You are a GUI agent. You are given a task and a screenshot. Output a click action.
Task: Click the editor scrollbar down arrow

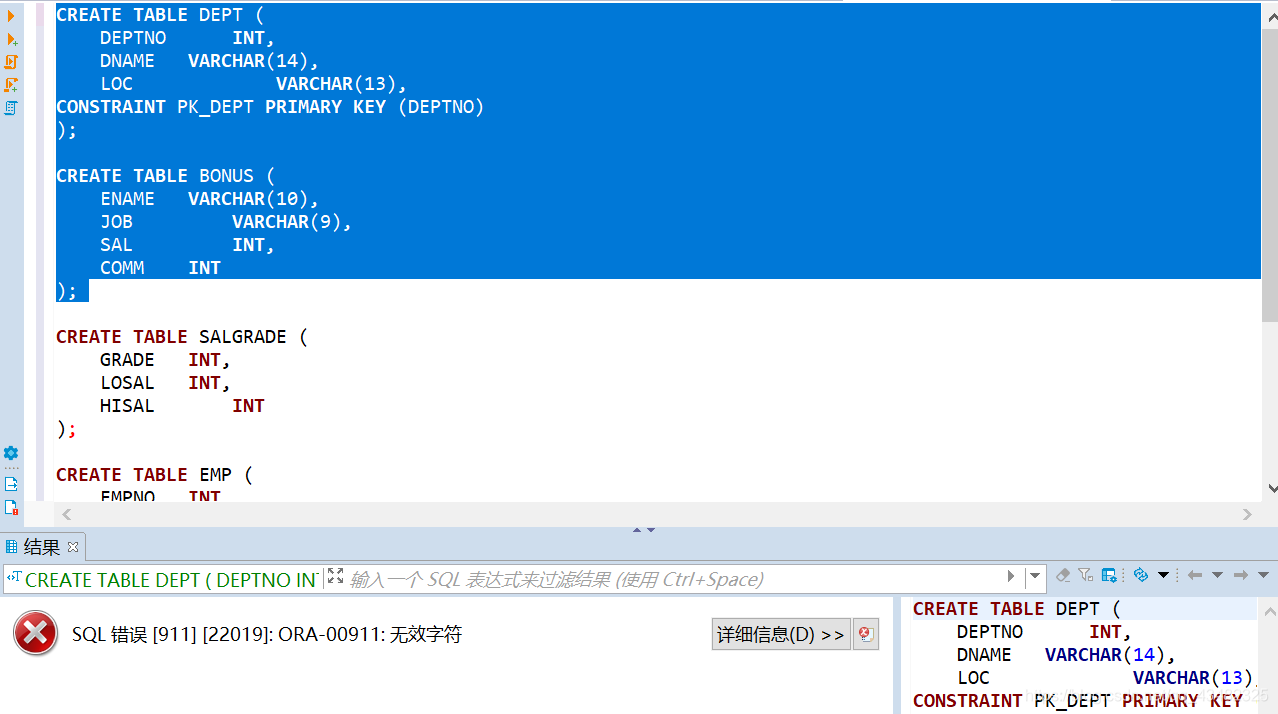1271,488
